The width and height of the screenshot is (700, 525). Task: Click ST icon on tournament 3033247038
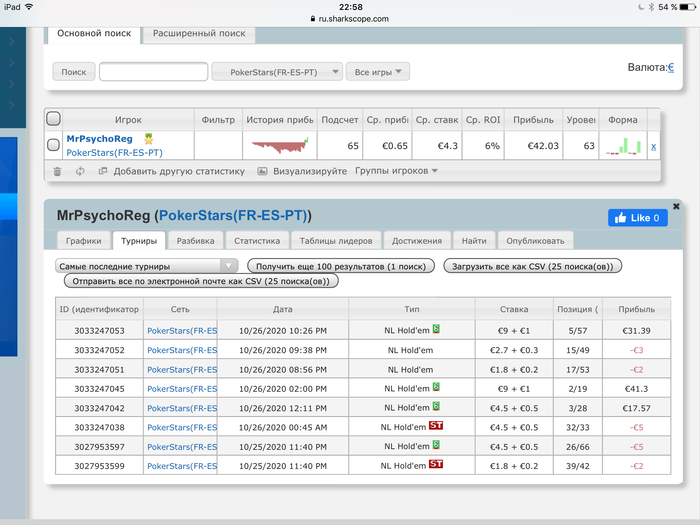[x=436, y=425]
